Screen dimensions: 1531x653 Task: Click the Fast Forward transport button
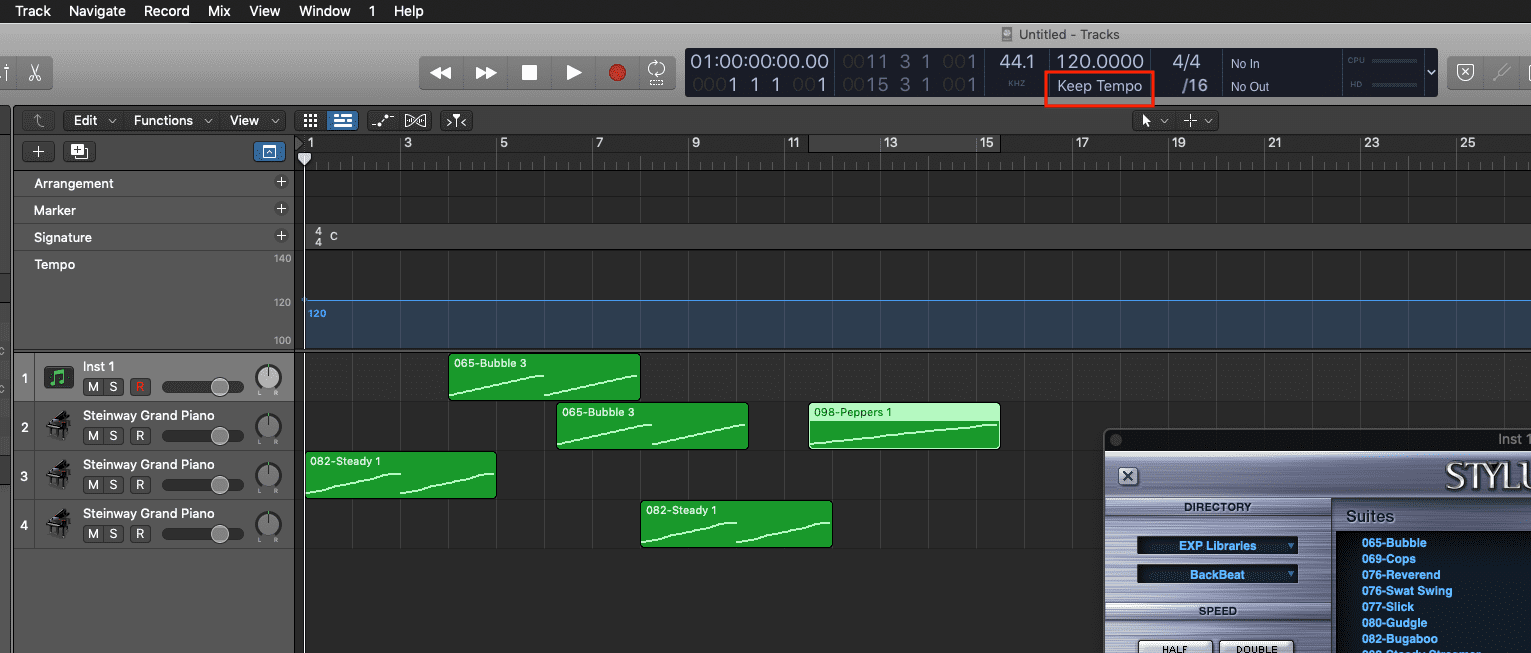click(486, 72)
